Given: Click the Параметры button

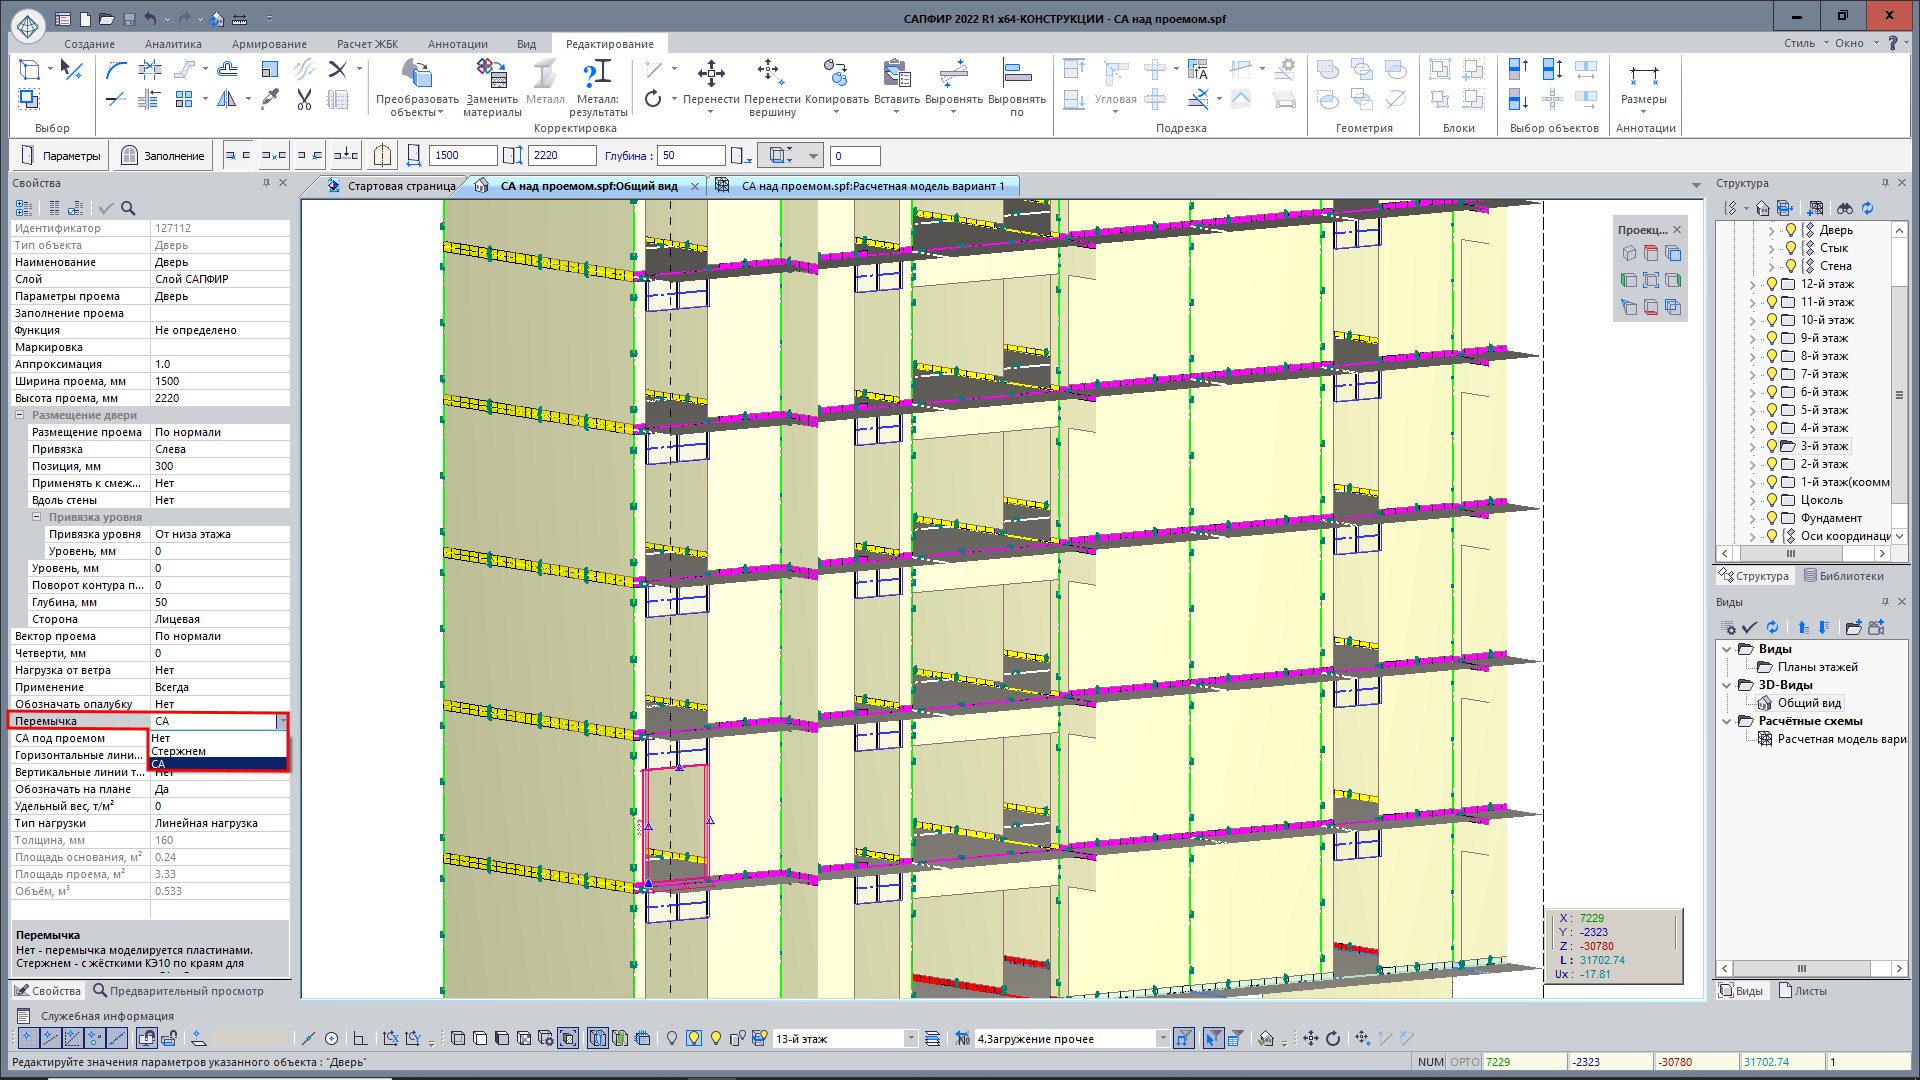Looking at the screenshot, I should 61,156.
